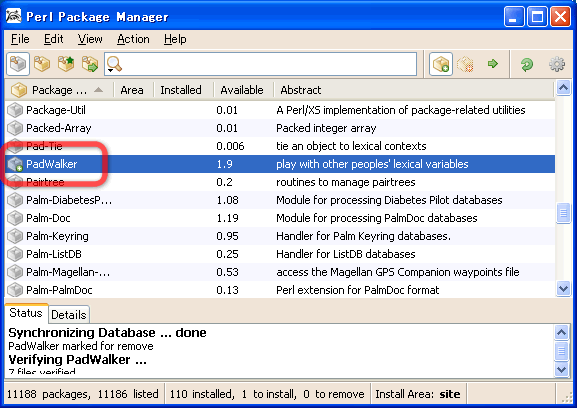
Task: Click the View upgradable packages star icon
Action: point(66,64)
